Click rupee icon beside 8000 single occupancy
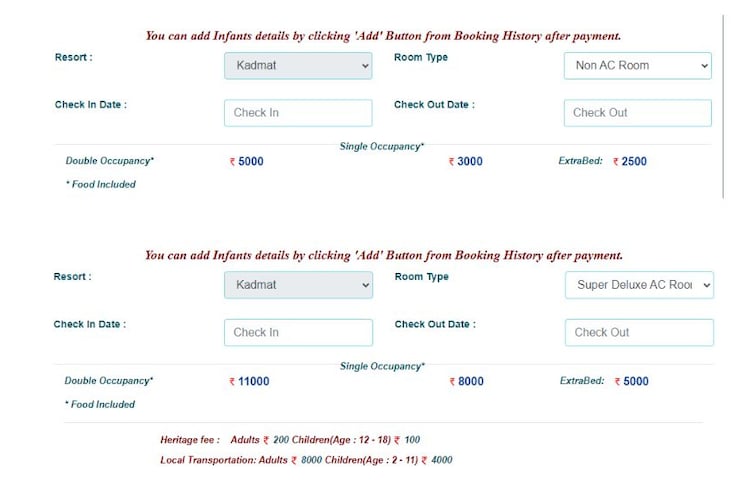 point(452,382)
